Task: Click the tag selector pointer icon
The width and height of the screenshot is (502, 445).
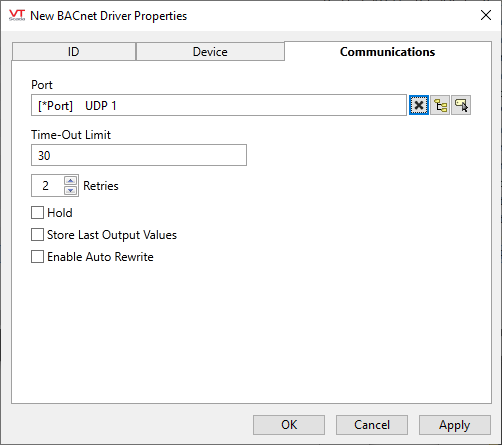Action: [461, 105]
